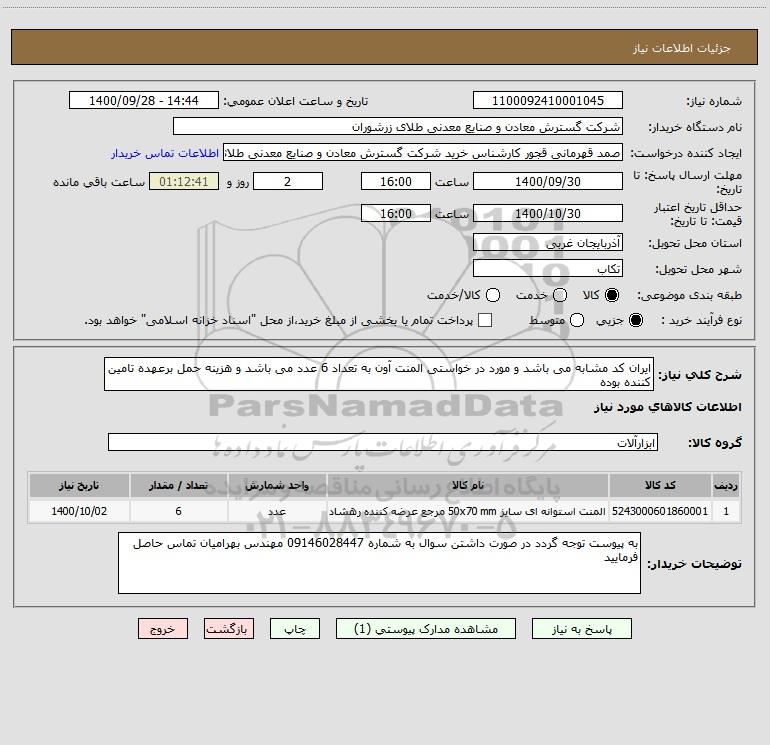Click the page header جزئیات اطلاعات نیاز

(x=682, y=48)
